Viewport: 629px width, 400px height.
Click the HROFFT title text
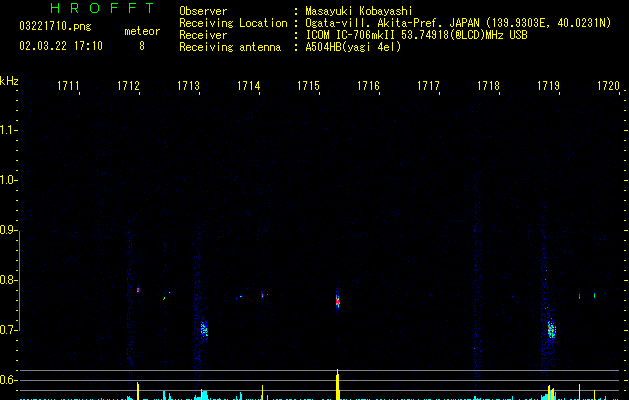click(x=102, y=8)
